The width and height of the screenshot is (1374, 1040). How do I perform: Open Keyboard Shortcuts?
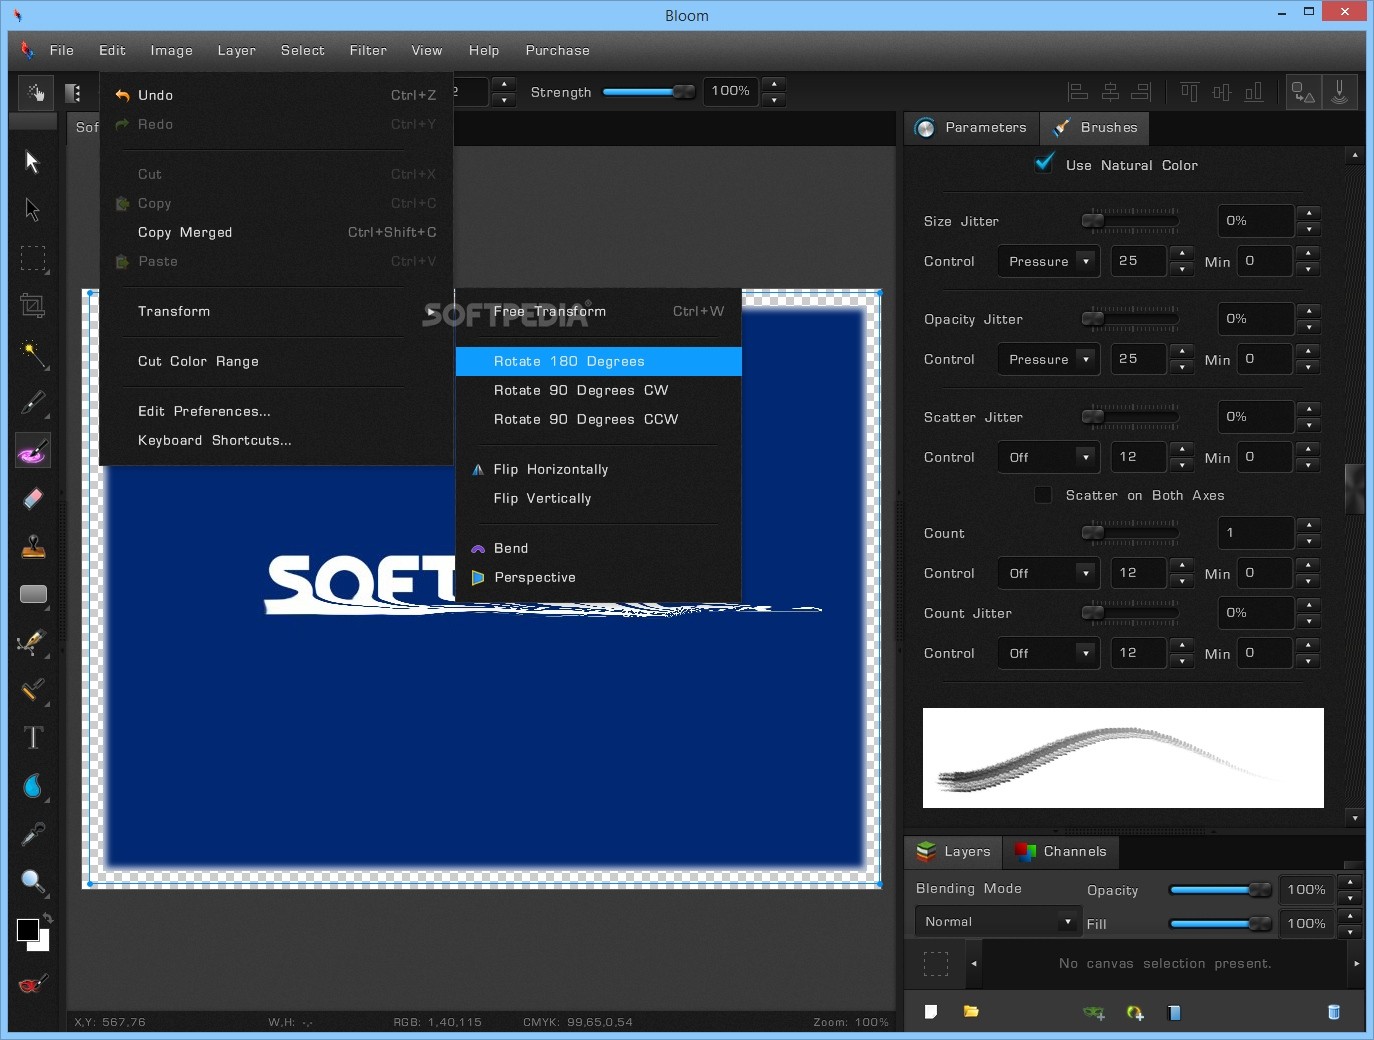tap(276, 440)
